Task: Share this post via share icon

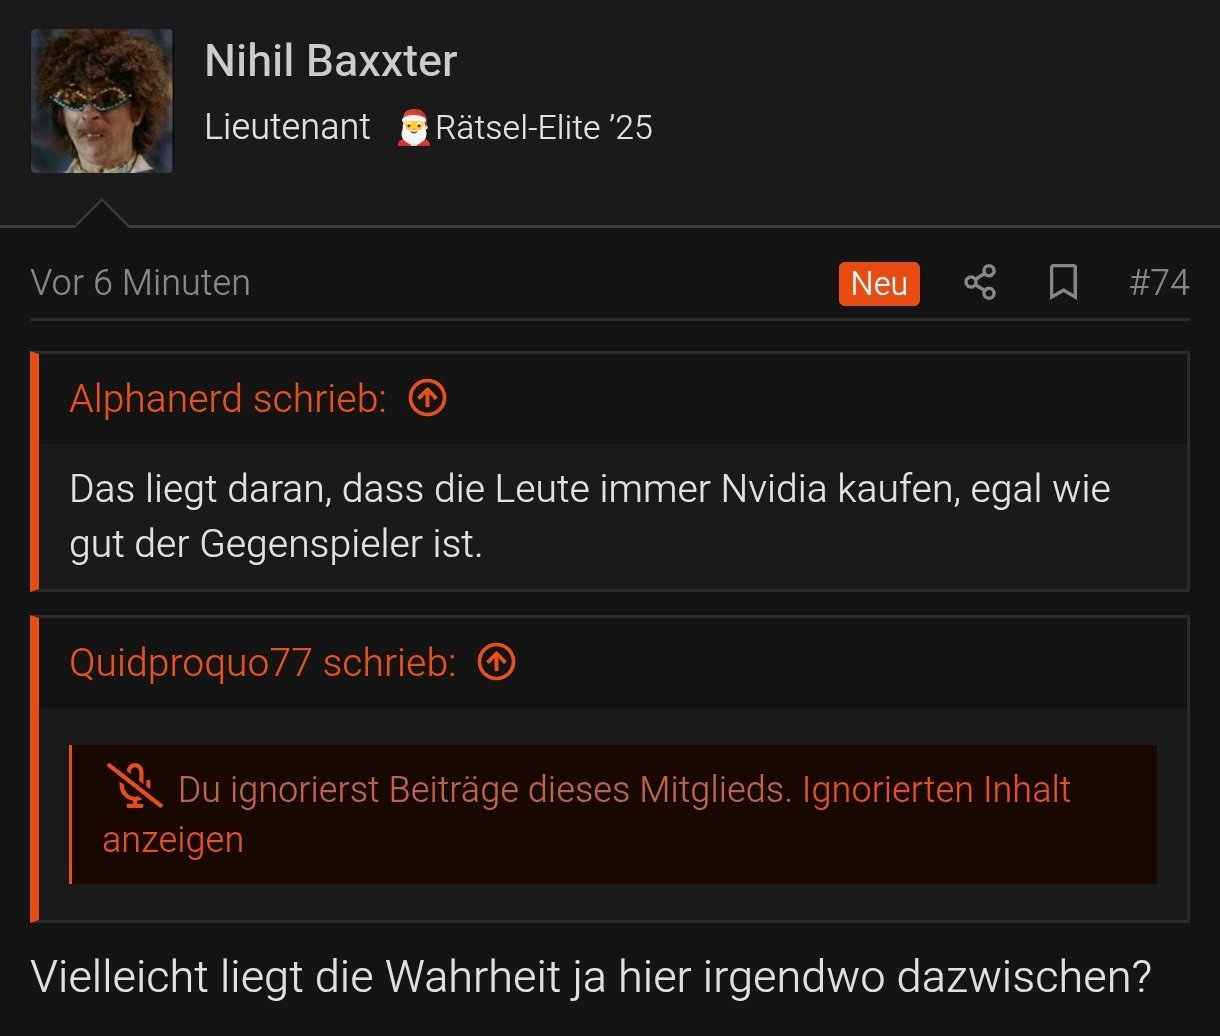Action: coord(980,283)
